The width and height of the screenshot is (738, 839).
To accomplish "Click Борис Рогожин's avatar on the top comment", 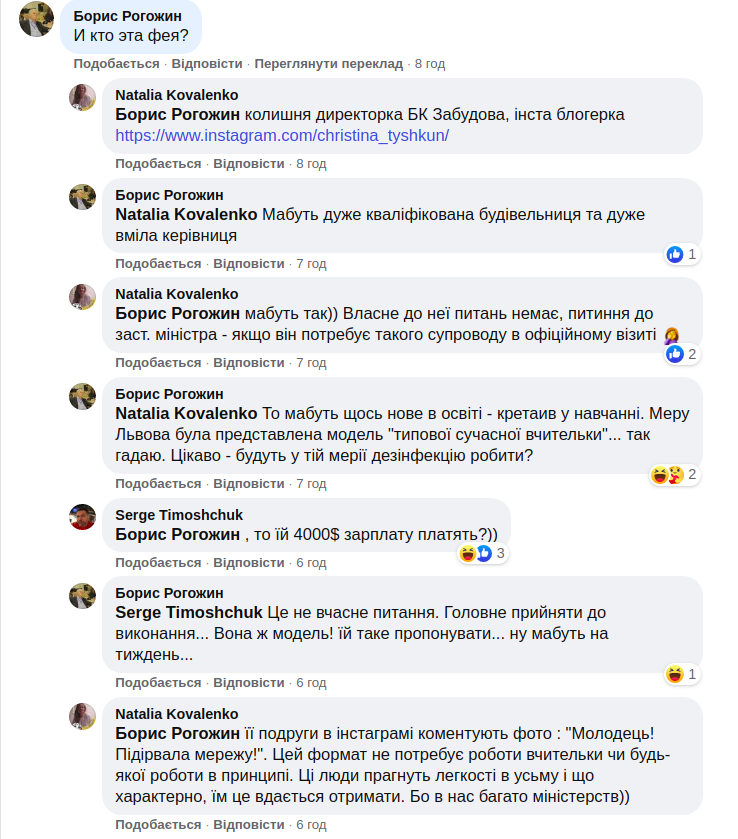I will [36, 21].
